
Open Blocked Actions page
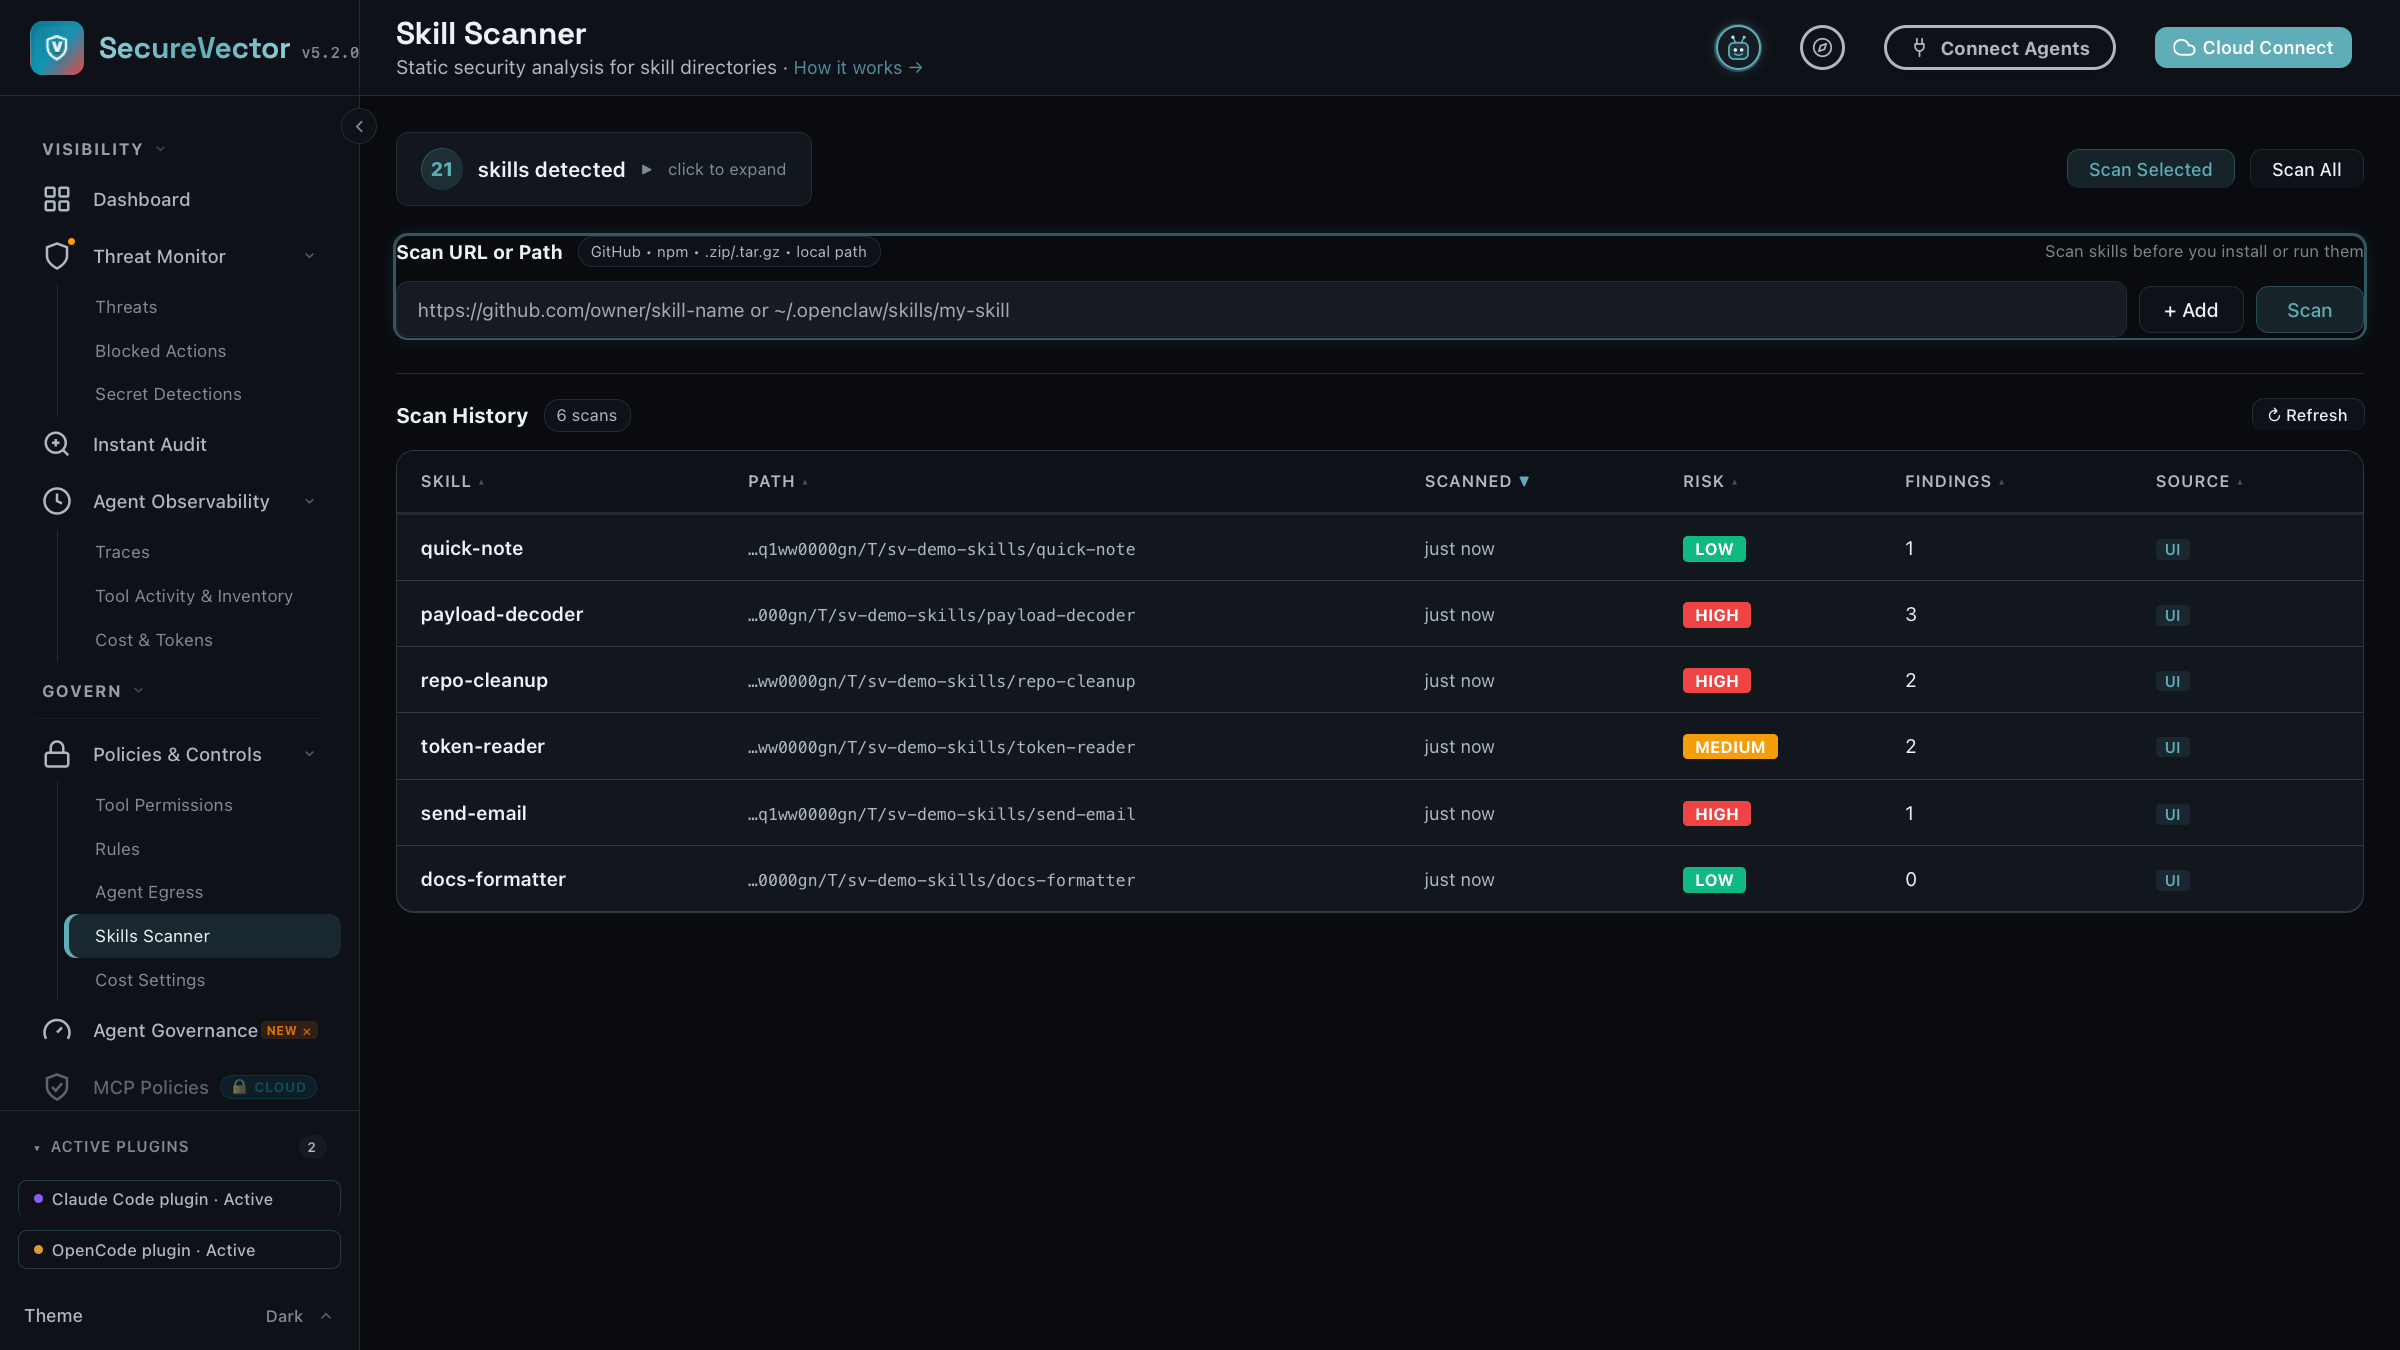pyautogui.click(x=160, y=351)
